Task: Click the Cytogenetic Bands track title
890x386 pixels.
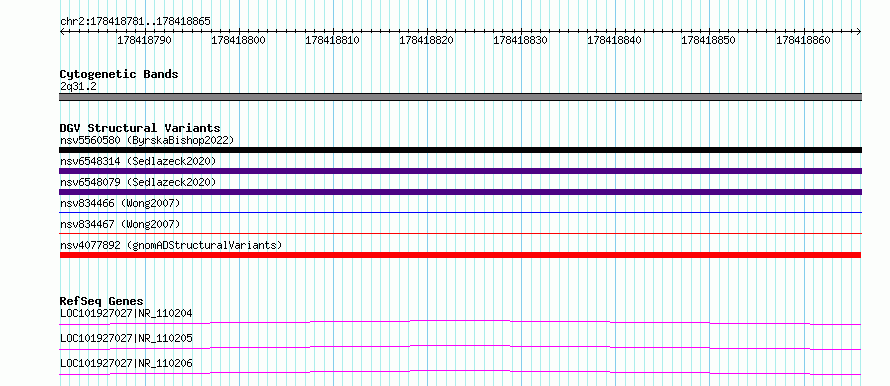Action: pos(119,74)
